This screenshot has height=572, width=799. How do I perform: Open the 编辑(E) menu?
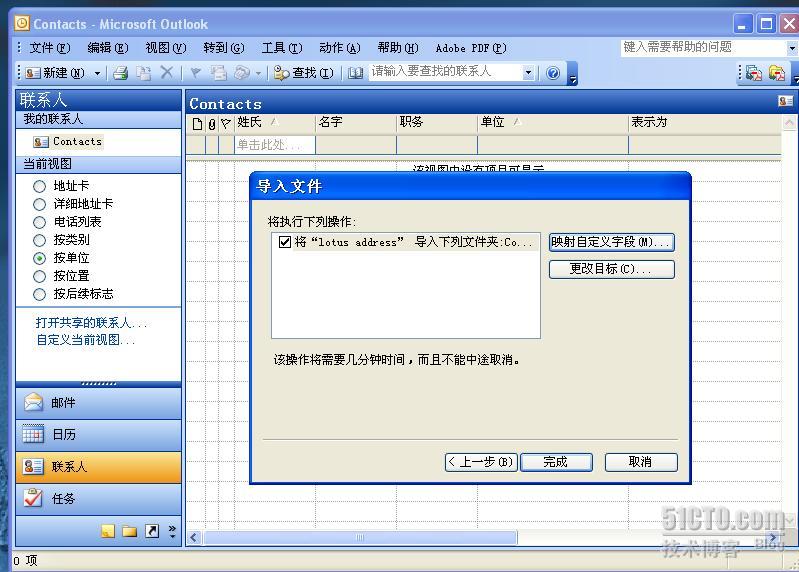pos(108,48)
